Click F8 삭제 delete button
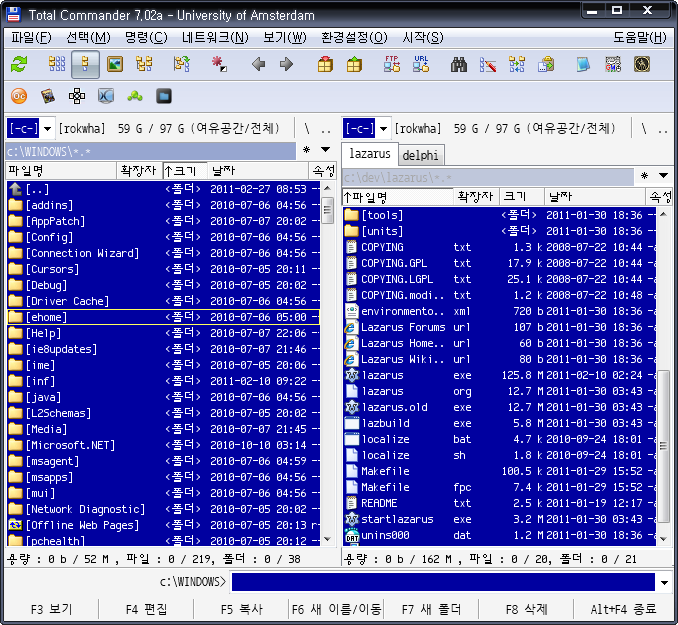 (527, 609)
